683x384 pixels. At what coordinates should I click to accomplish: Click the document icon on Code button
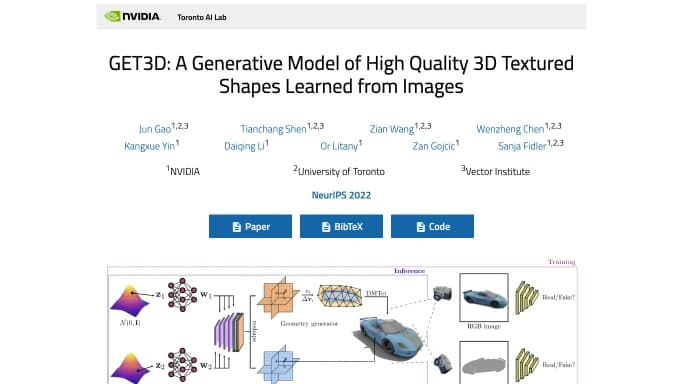[x=420, y=227]
